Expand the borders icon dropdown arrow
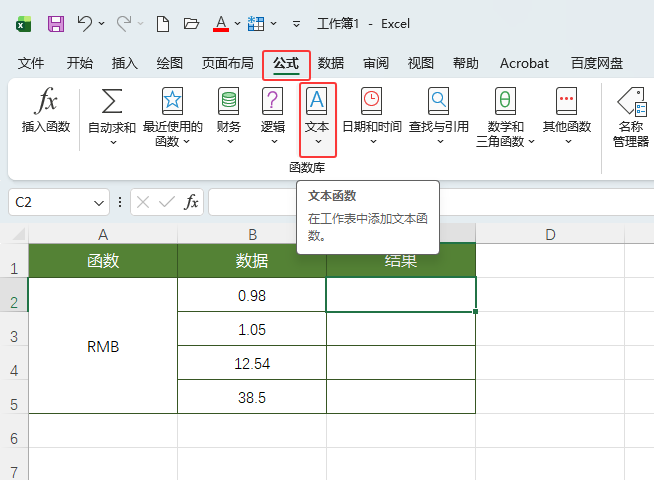Viewport: 654px width, 480px height. 274,24
